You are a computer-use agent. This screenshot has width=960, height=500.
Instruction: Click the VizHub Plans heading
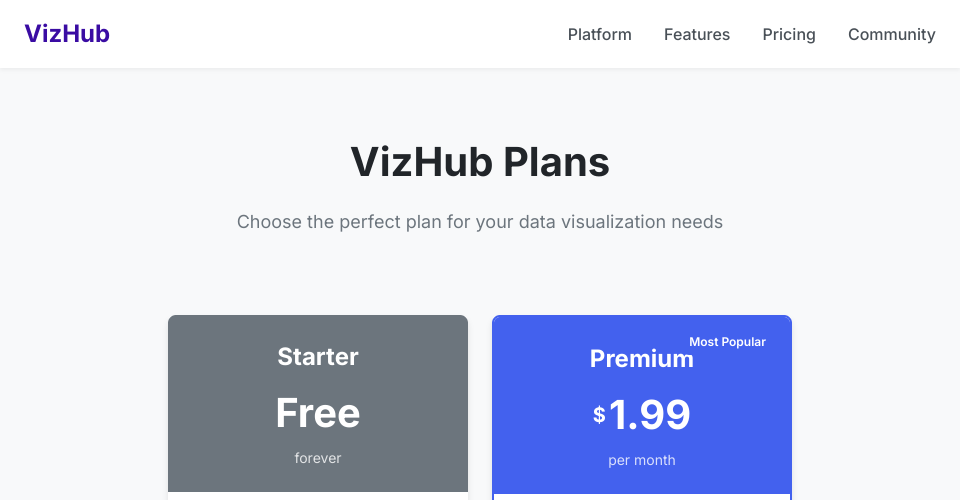click(x=480, y=162)
